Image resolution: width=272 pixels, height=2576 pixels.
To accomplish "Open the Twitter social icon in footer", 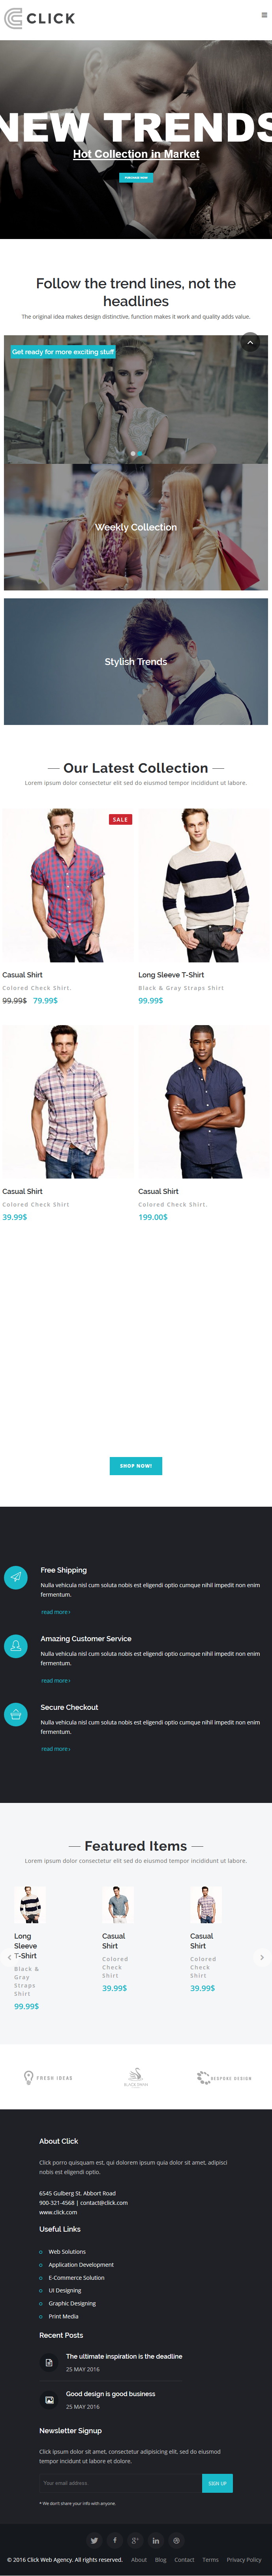I will (x=94, y=2540).
